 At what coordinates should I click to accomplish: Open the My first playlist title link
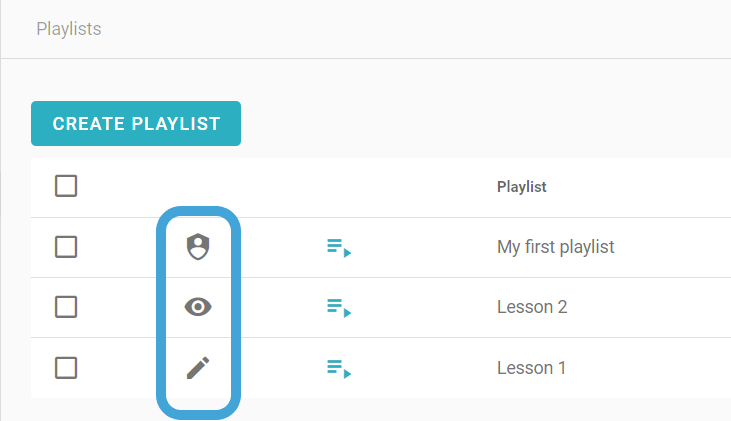click(x=555, y=247)
